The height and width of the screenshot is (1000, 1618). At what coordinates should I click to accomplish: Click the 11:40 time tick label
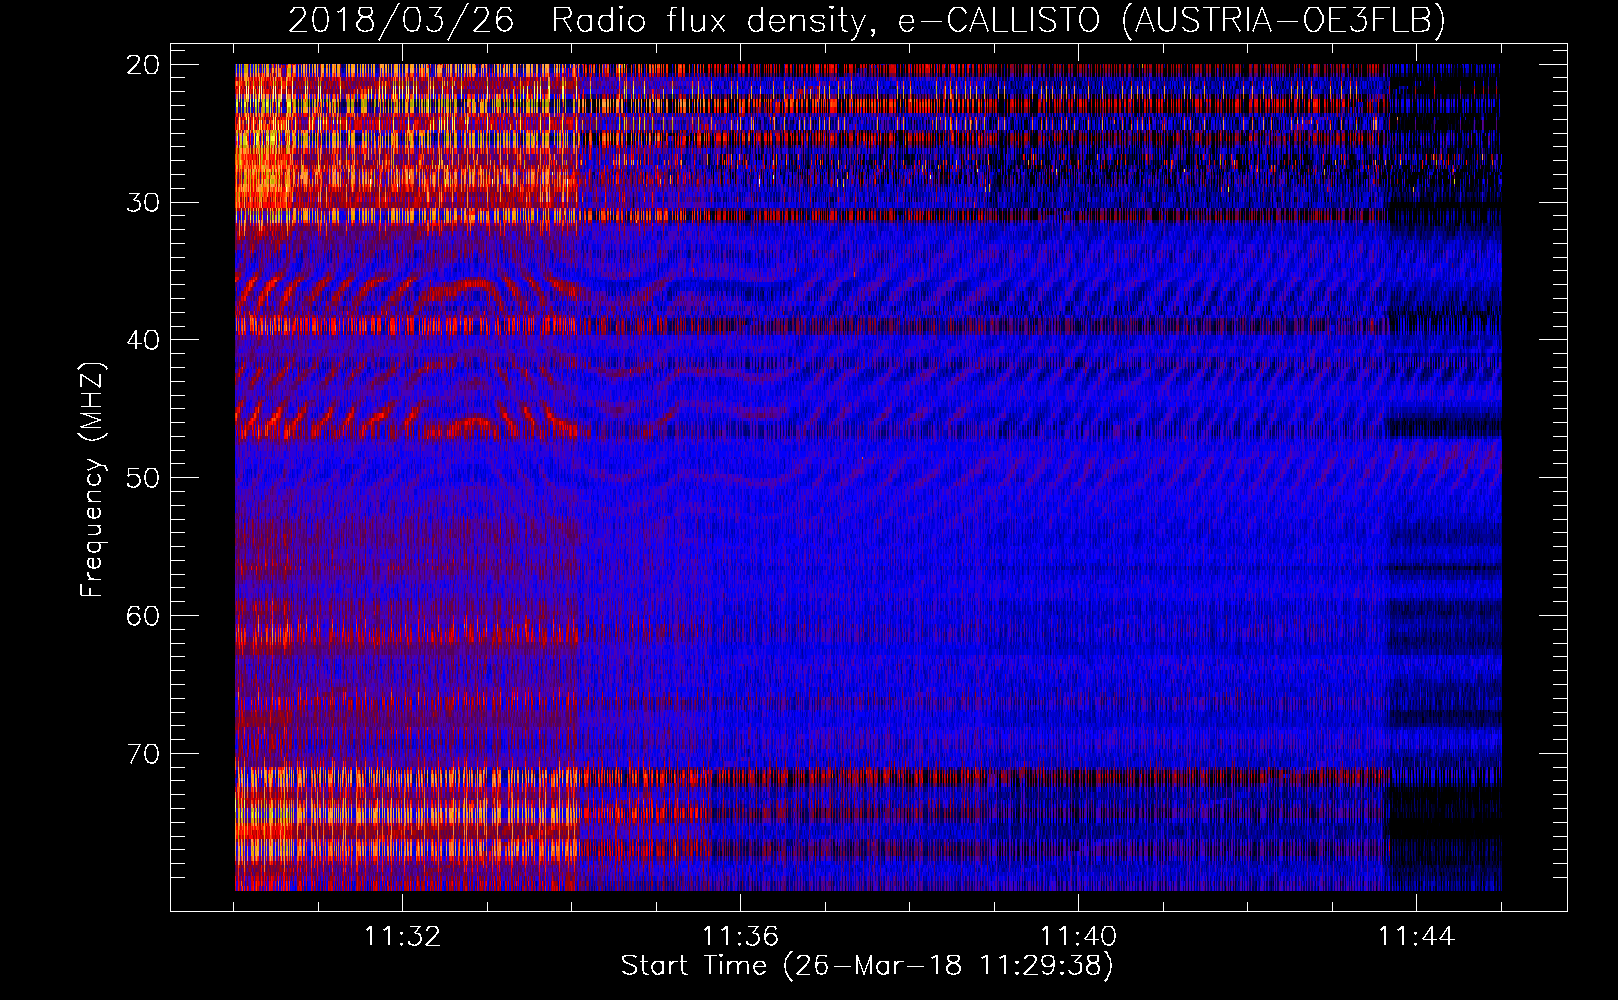(1078, 937)
